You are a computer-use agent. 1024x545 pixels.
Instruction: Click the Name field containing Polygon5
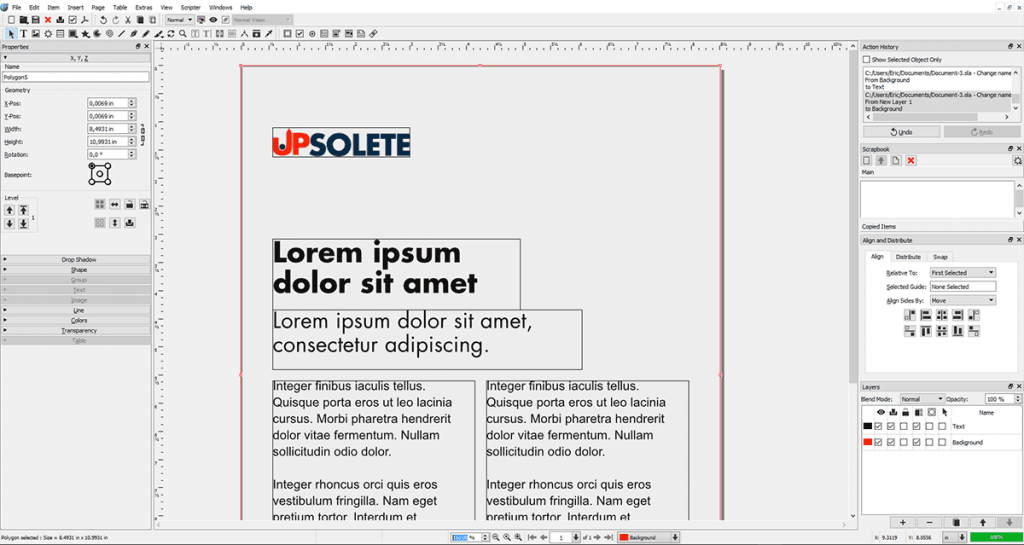pyautogui.click(x=75, y=77)
